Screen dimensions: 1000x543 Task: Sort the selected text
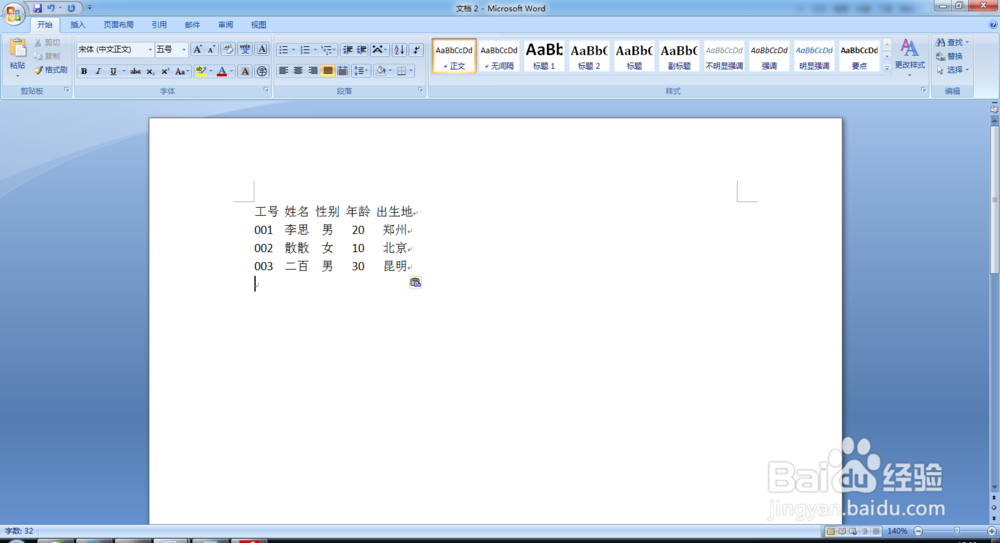(399, 50)
